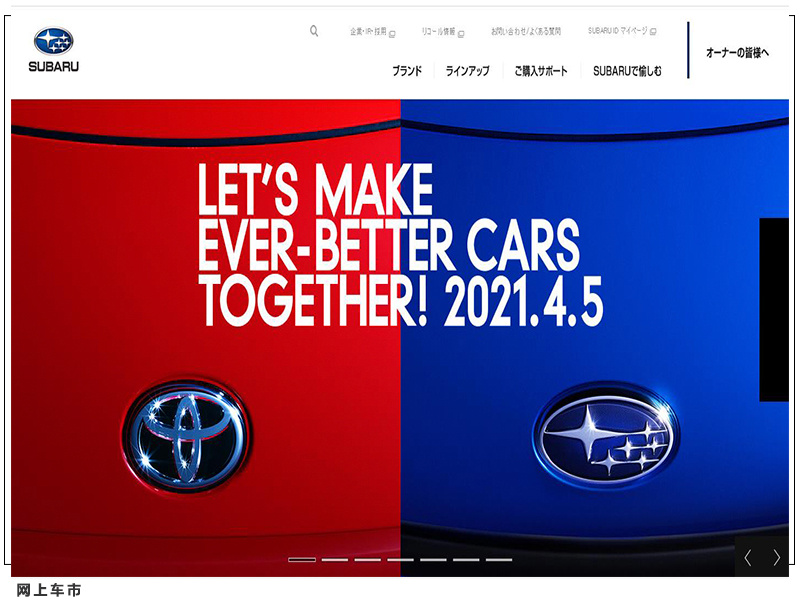The width and height of the screenshot is (800, 600).
Task: Go to オーナーの皆様へ page
Action: [x=737, y=53]
